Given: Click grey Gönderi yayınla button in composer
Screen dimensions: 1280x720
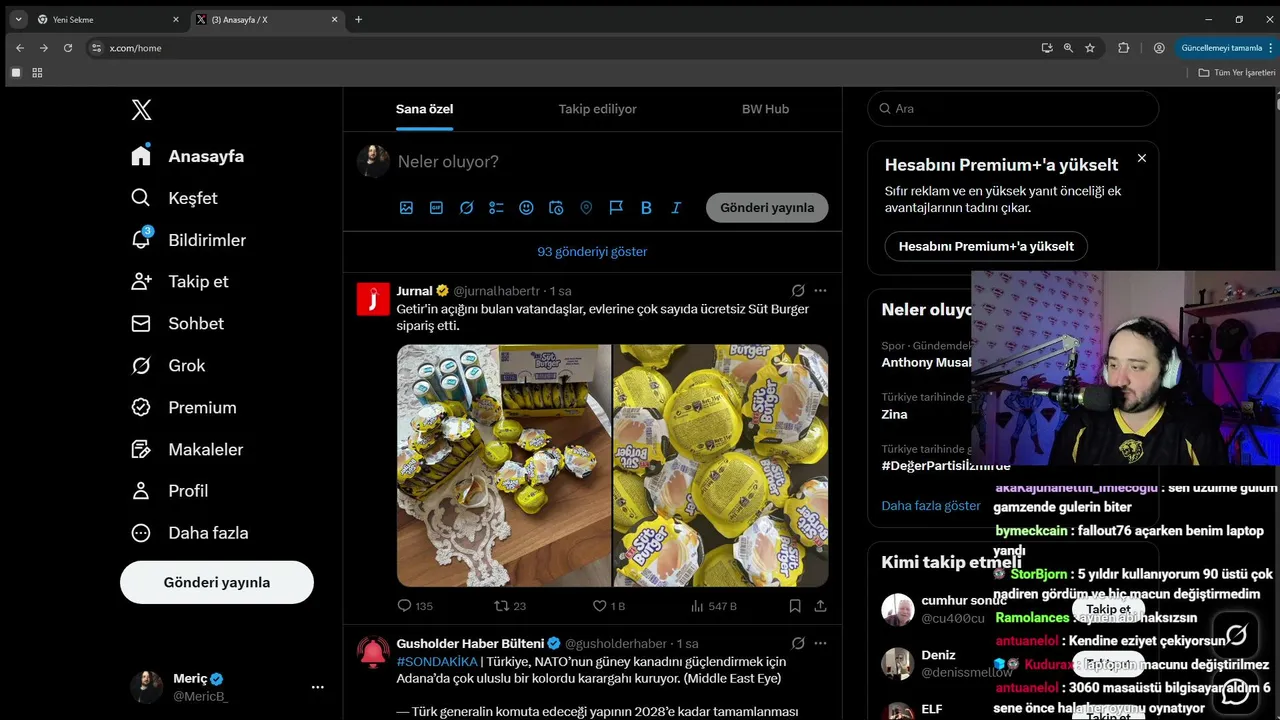Looking at the screenshot, I should click(x=767, y=208).
